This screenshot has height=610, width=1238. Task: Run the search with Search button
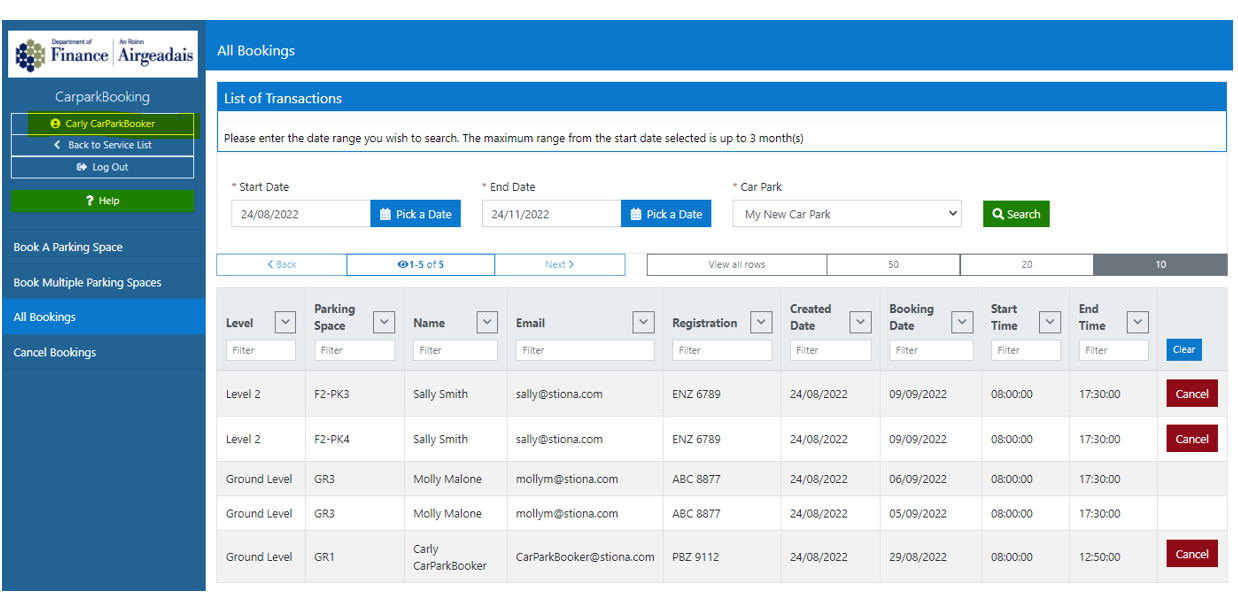coord(1015,214)
